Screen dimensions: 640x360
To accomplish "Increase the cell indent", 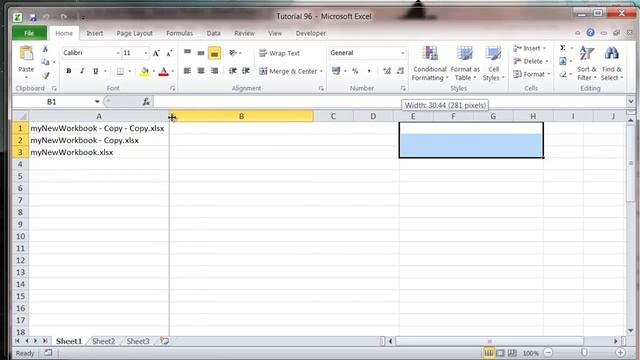I will 246,71.
